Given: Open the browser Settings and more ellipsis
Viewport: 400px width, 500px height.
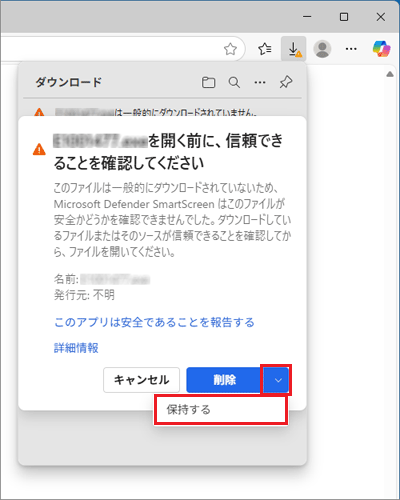Looking at the screenshot, I should 351,49.
